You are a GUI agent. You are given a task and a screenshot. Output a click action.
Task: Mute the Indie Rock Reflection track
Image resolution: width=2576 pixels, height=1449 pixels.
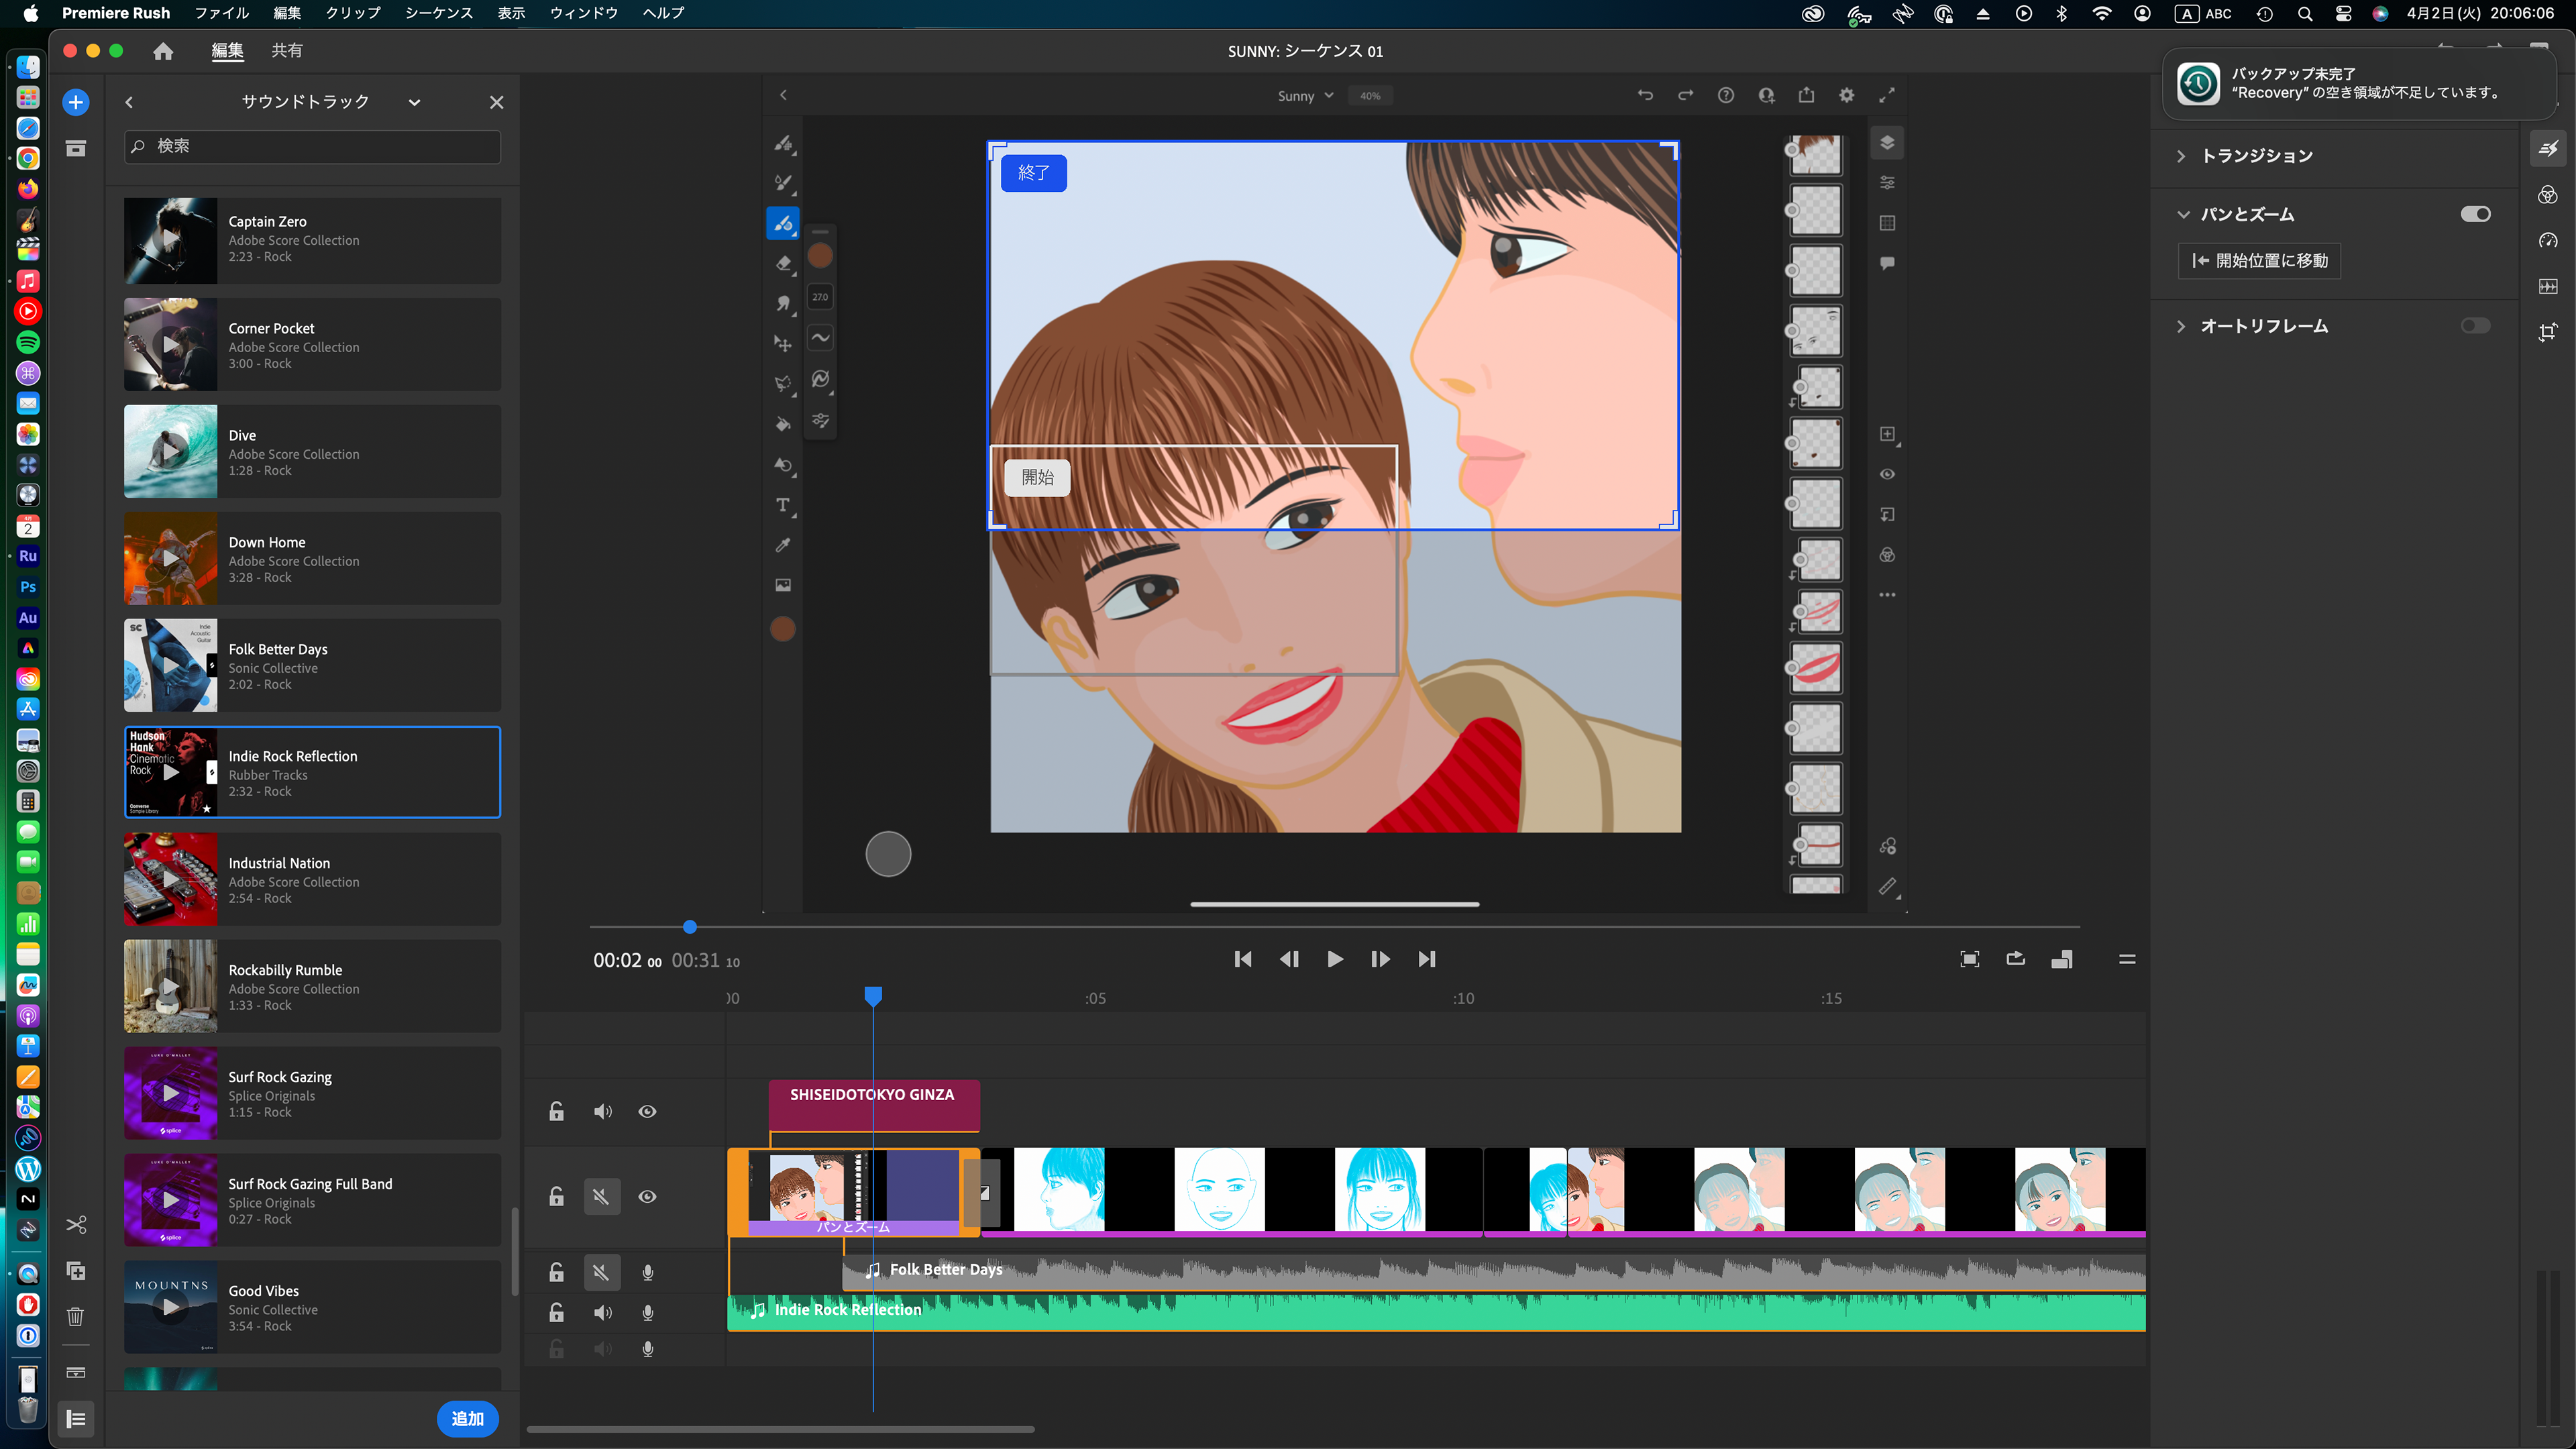point(602,1312)
